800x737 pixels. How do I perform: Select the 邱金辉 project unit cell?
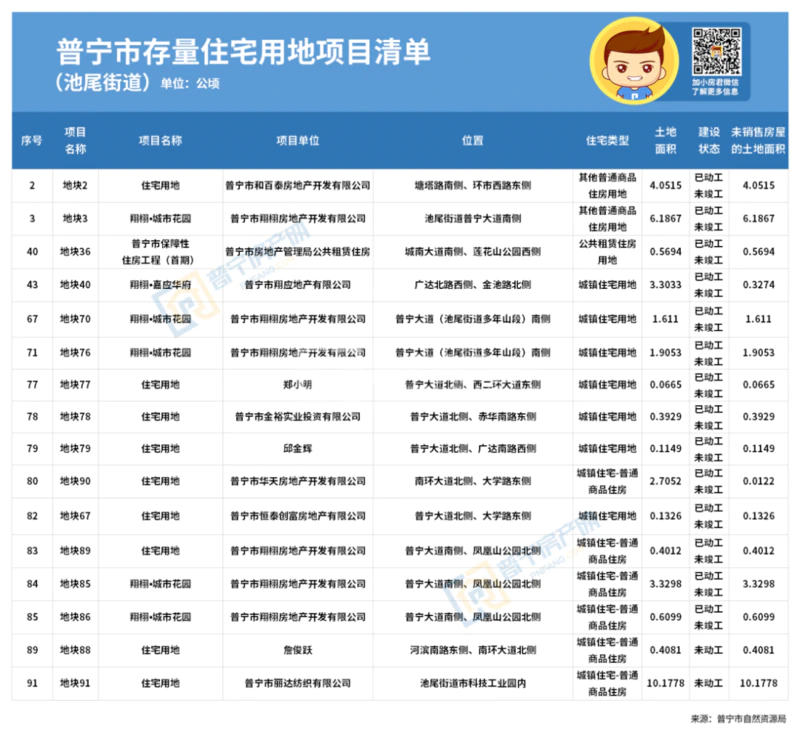pyautogui.click(x=297, y=450)
